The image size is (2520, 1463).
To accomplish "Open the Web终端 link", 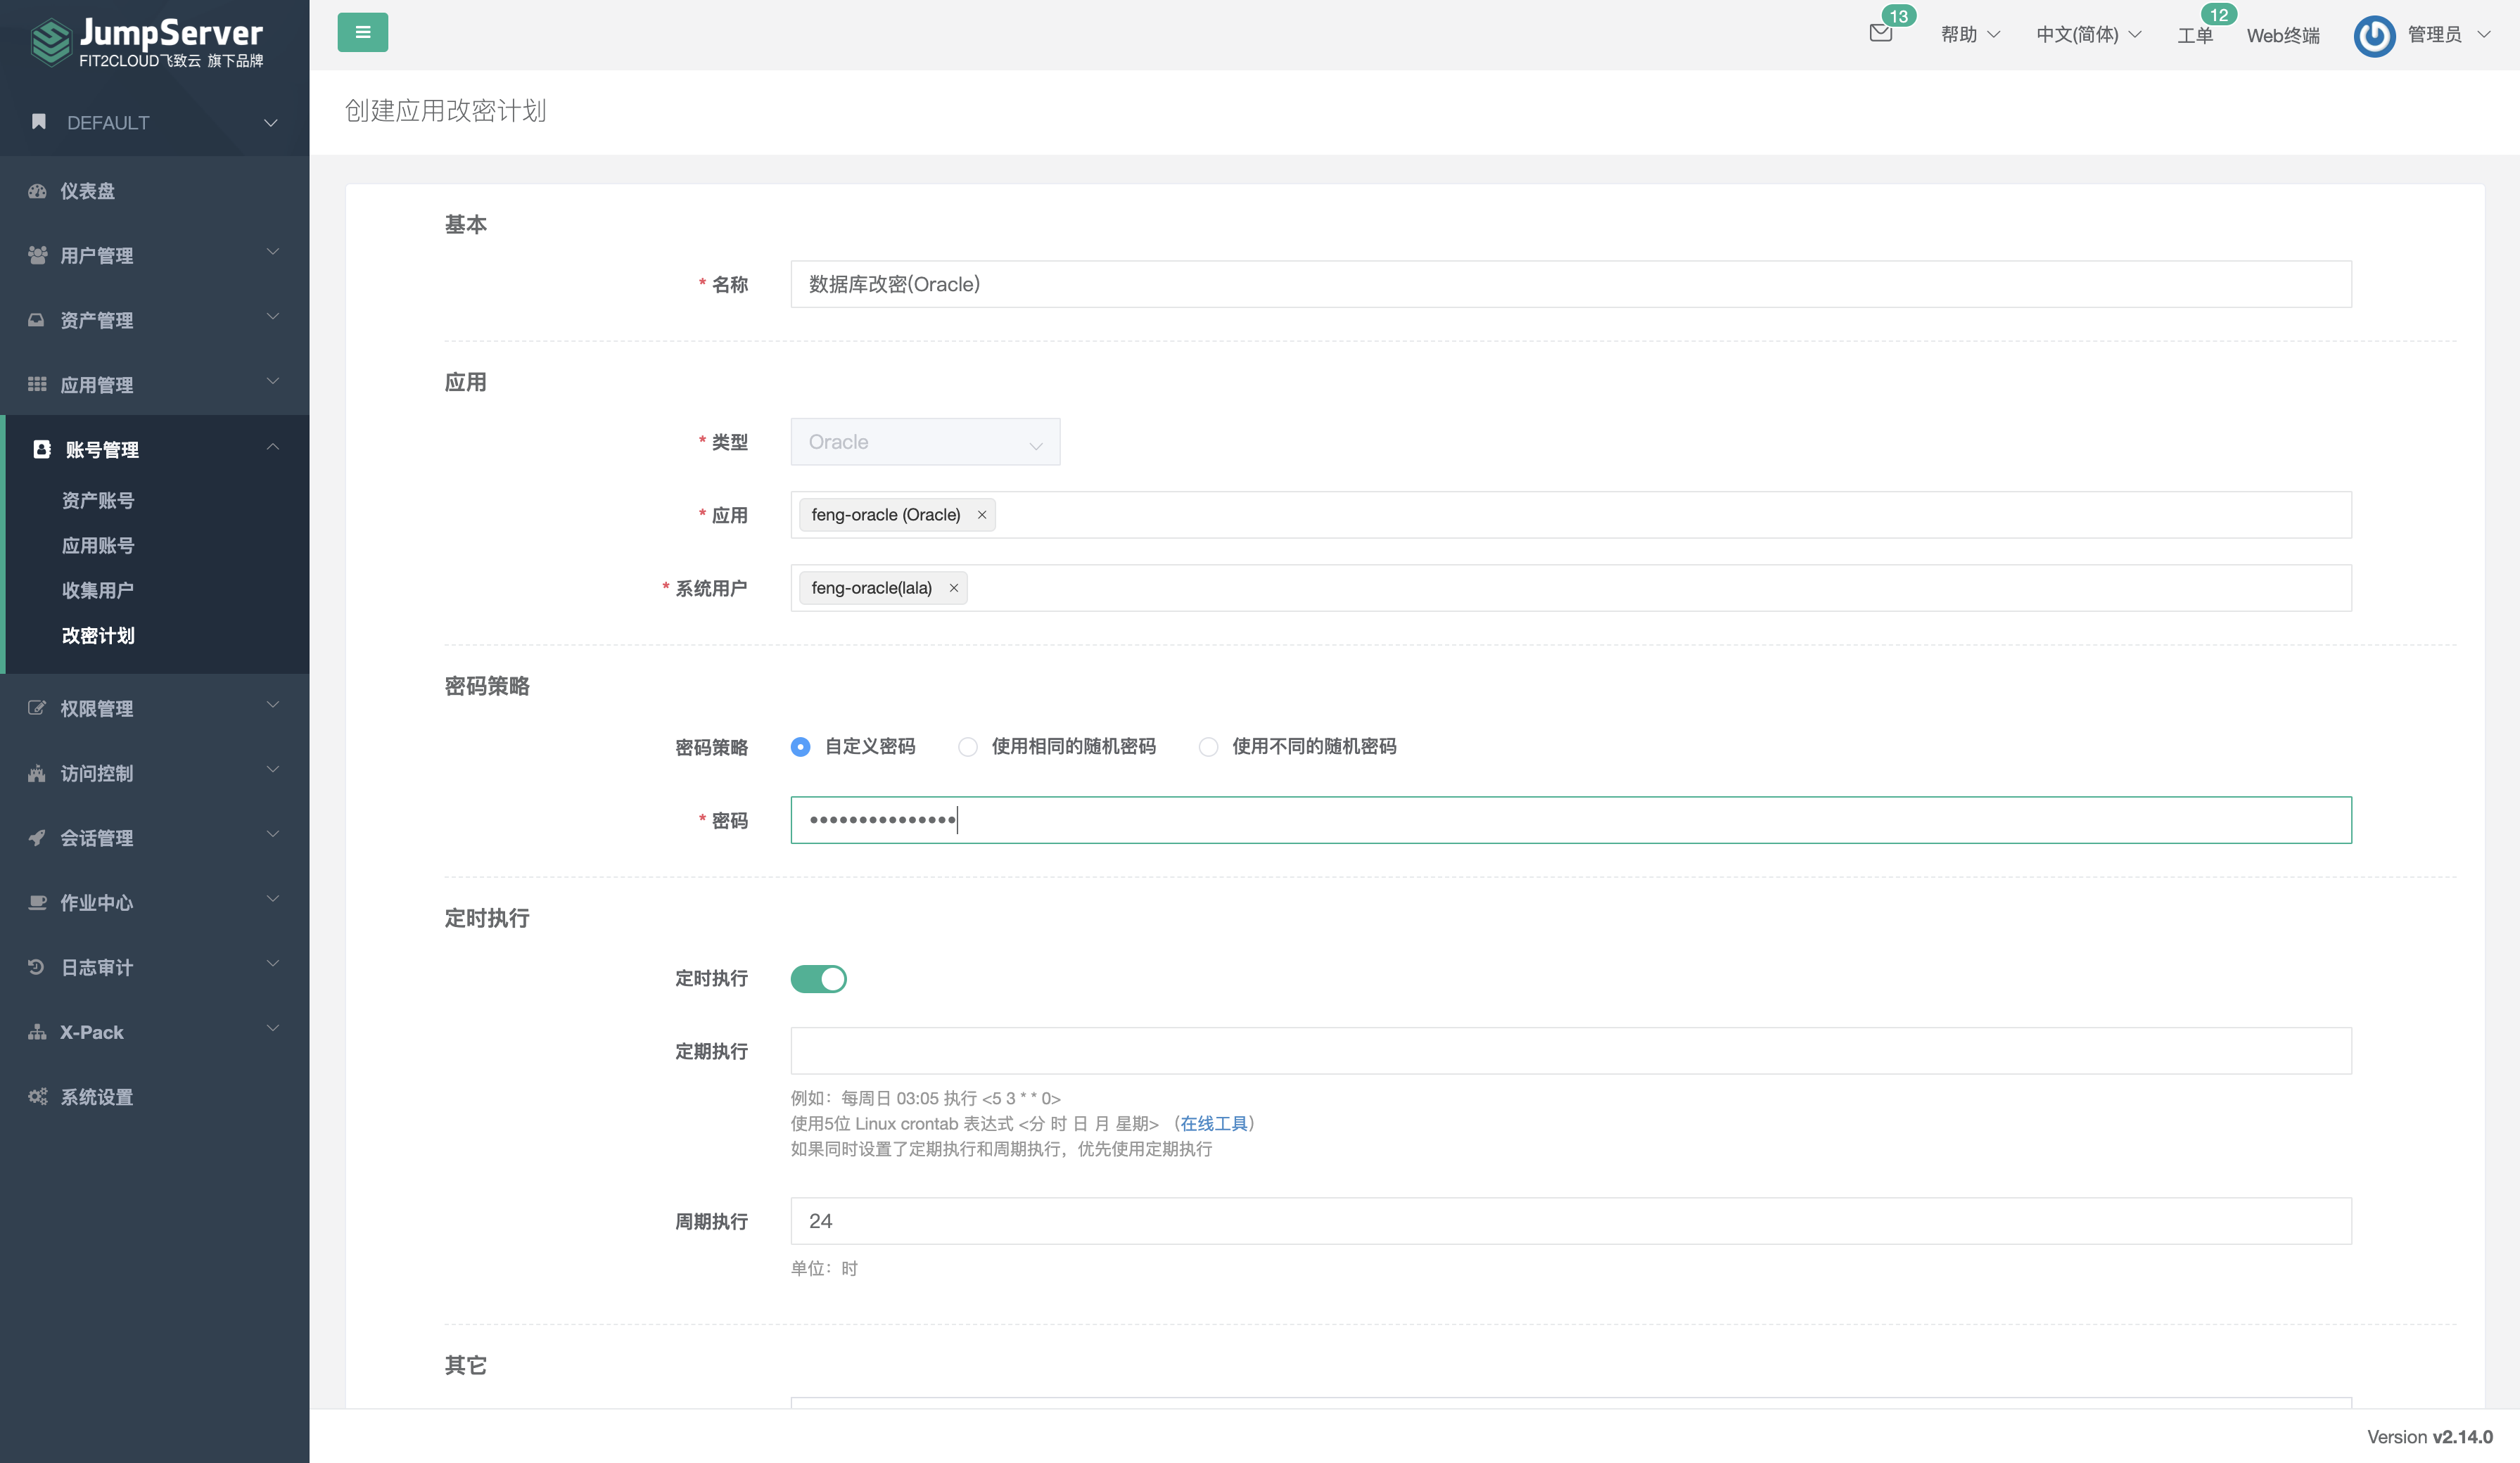I will coord(2283,36).
